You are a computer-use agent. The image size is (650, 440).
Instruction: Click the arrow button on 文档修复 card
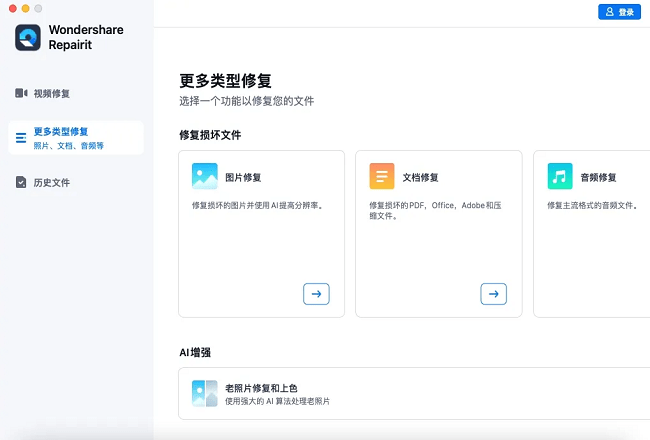pyautogui.click(x=493, y=294)
